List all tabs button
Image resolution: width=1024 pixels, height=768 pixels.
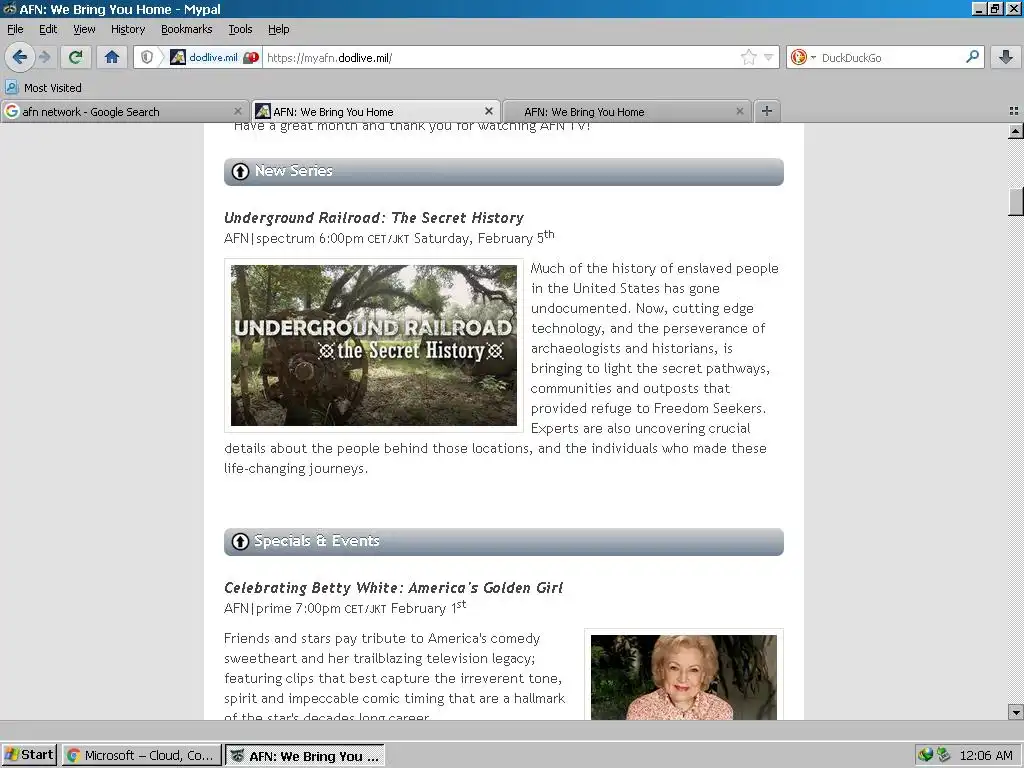(1014, 111)
